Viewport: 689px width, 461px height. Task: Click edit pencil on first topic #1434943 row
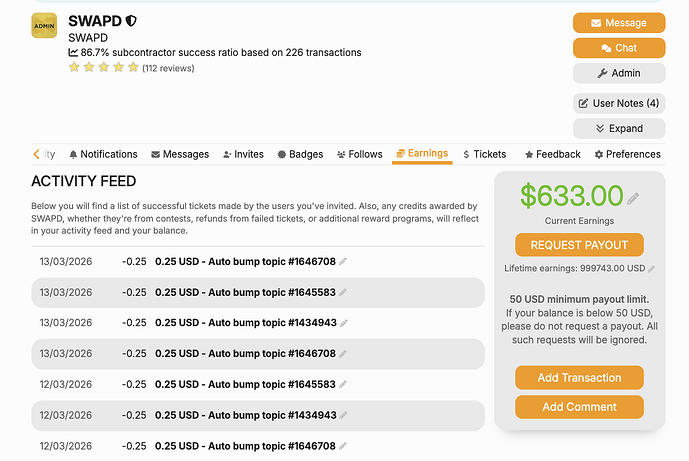point(343,323)
